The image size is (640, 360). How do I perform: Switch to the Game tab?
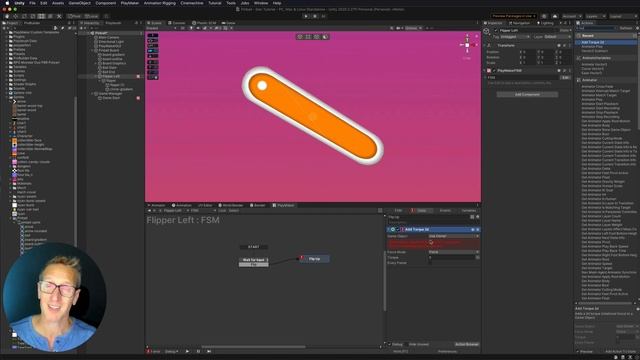pyautogui.click(x=229, y=23)
